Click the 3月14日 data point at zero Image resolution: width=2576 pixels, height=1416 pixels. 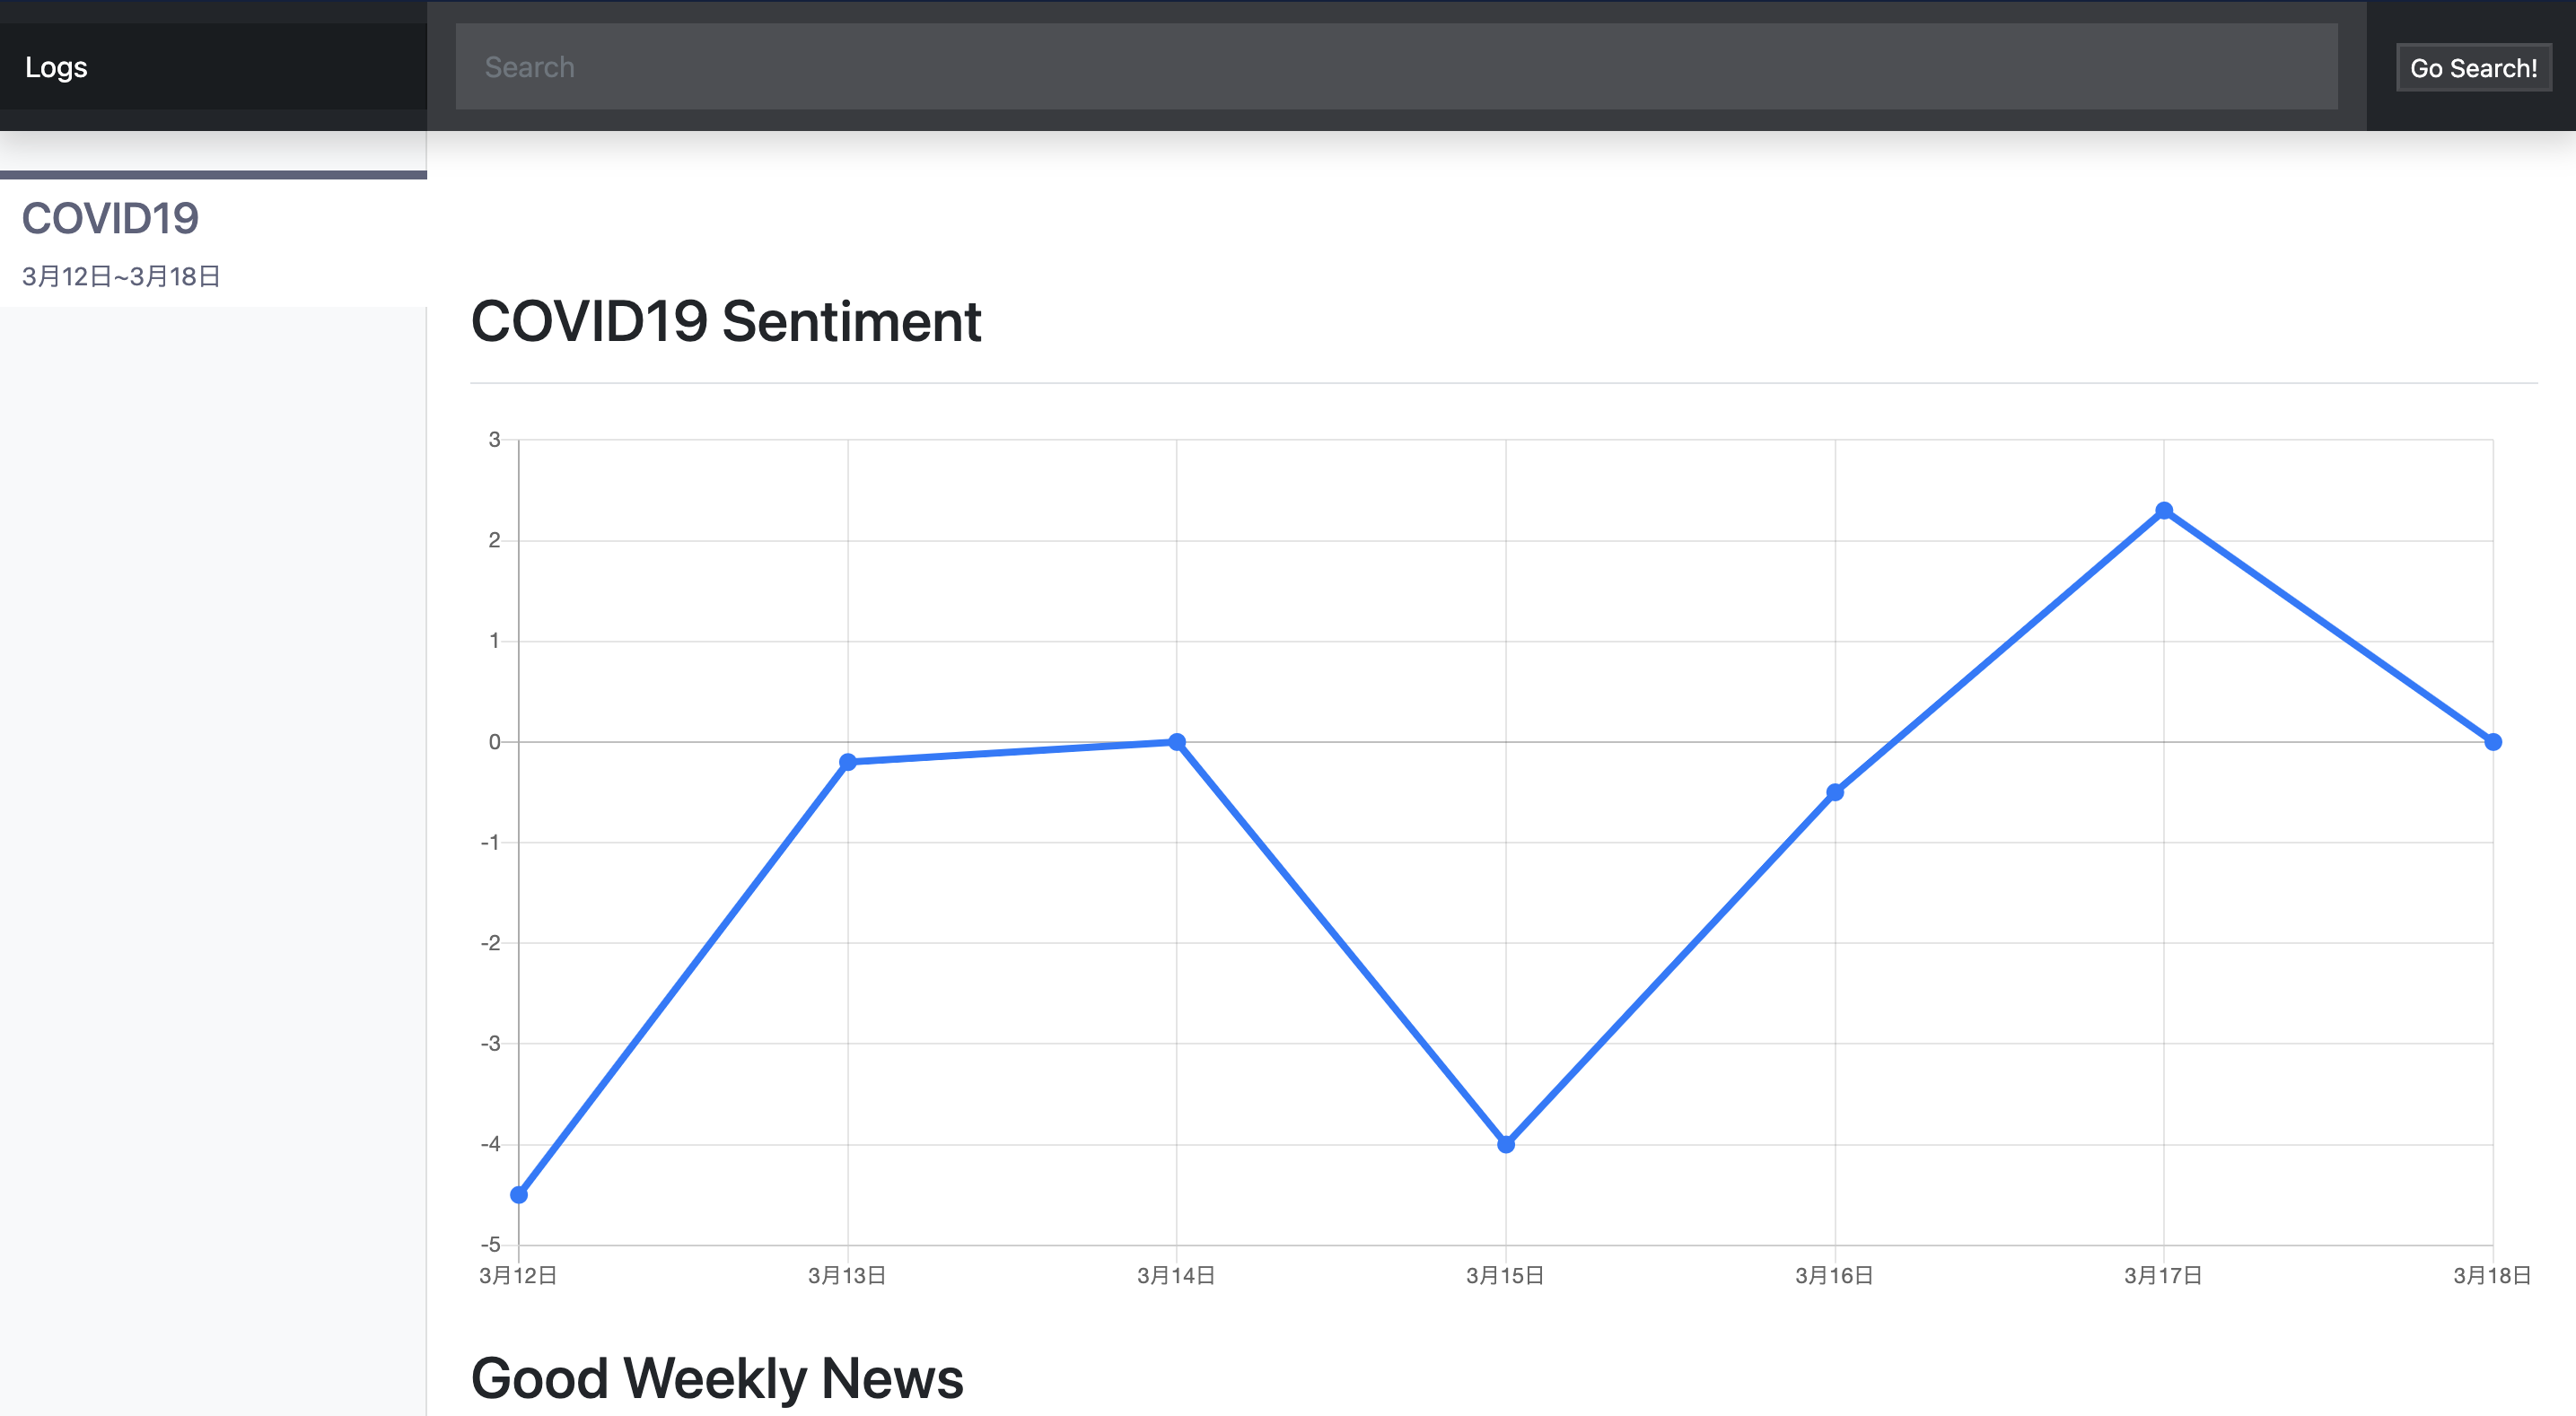coord(1177,742)
